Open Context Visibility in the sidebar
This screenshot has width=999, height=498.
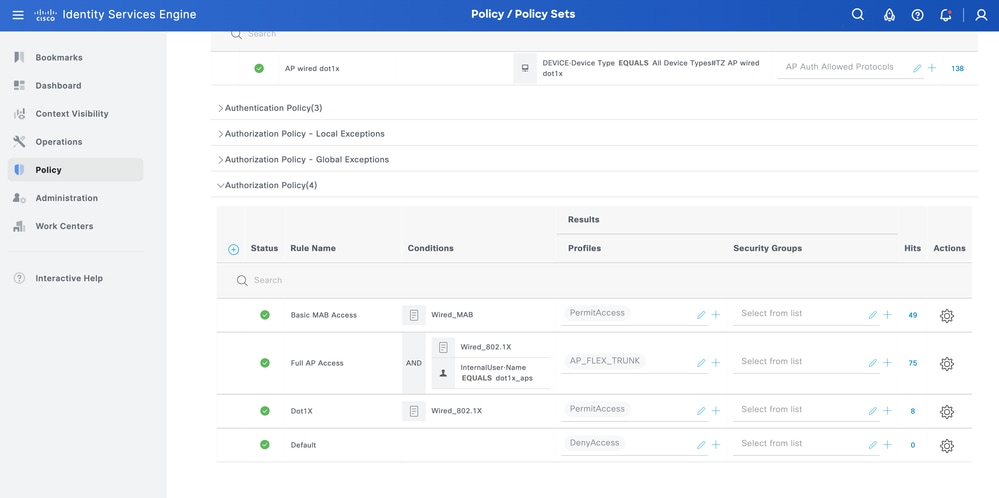click(75, 113)
